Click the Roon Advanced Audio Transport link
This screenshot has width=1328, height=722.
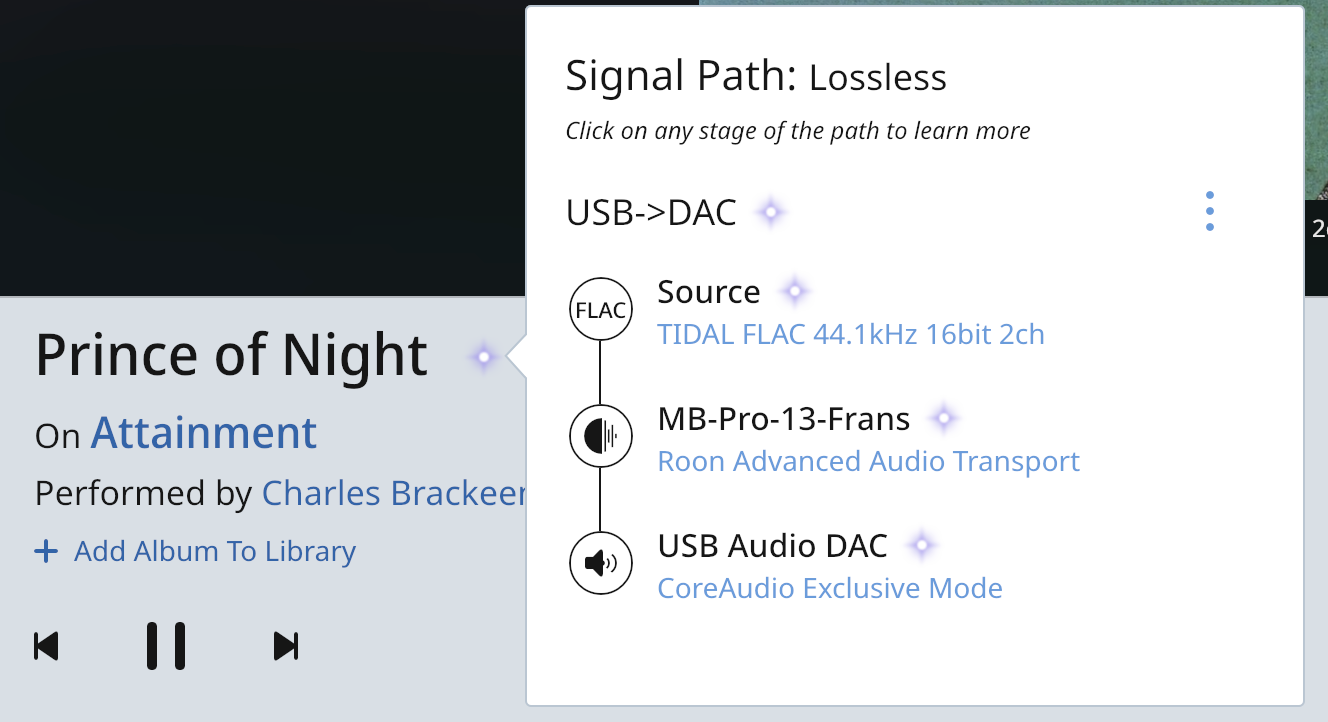[868, 461]
